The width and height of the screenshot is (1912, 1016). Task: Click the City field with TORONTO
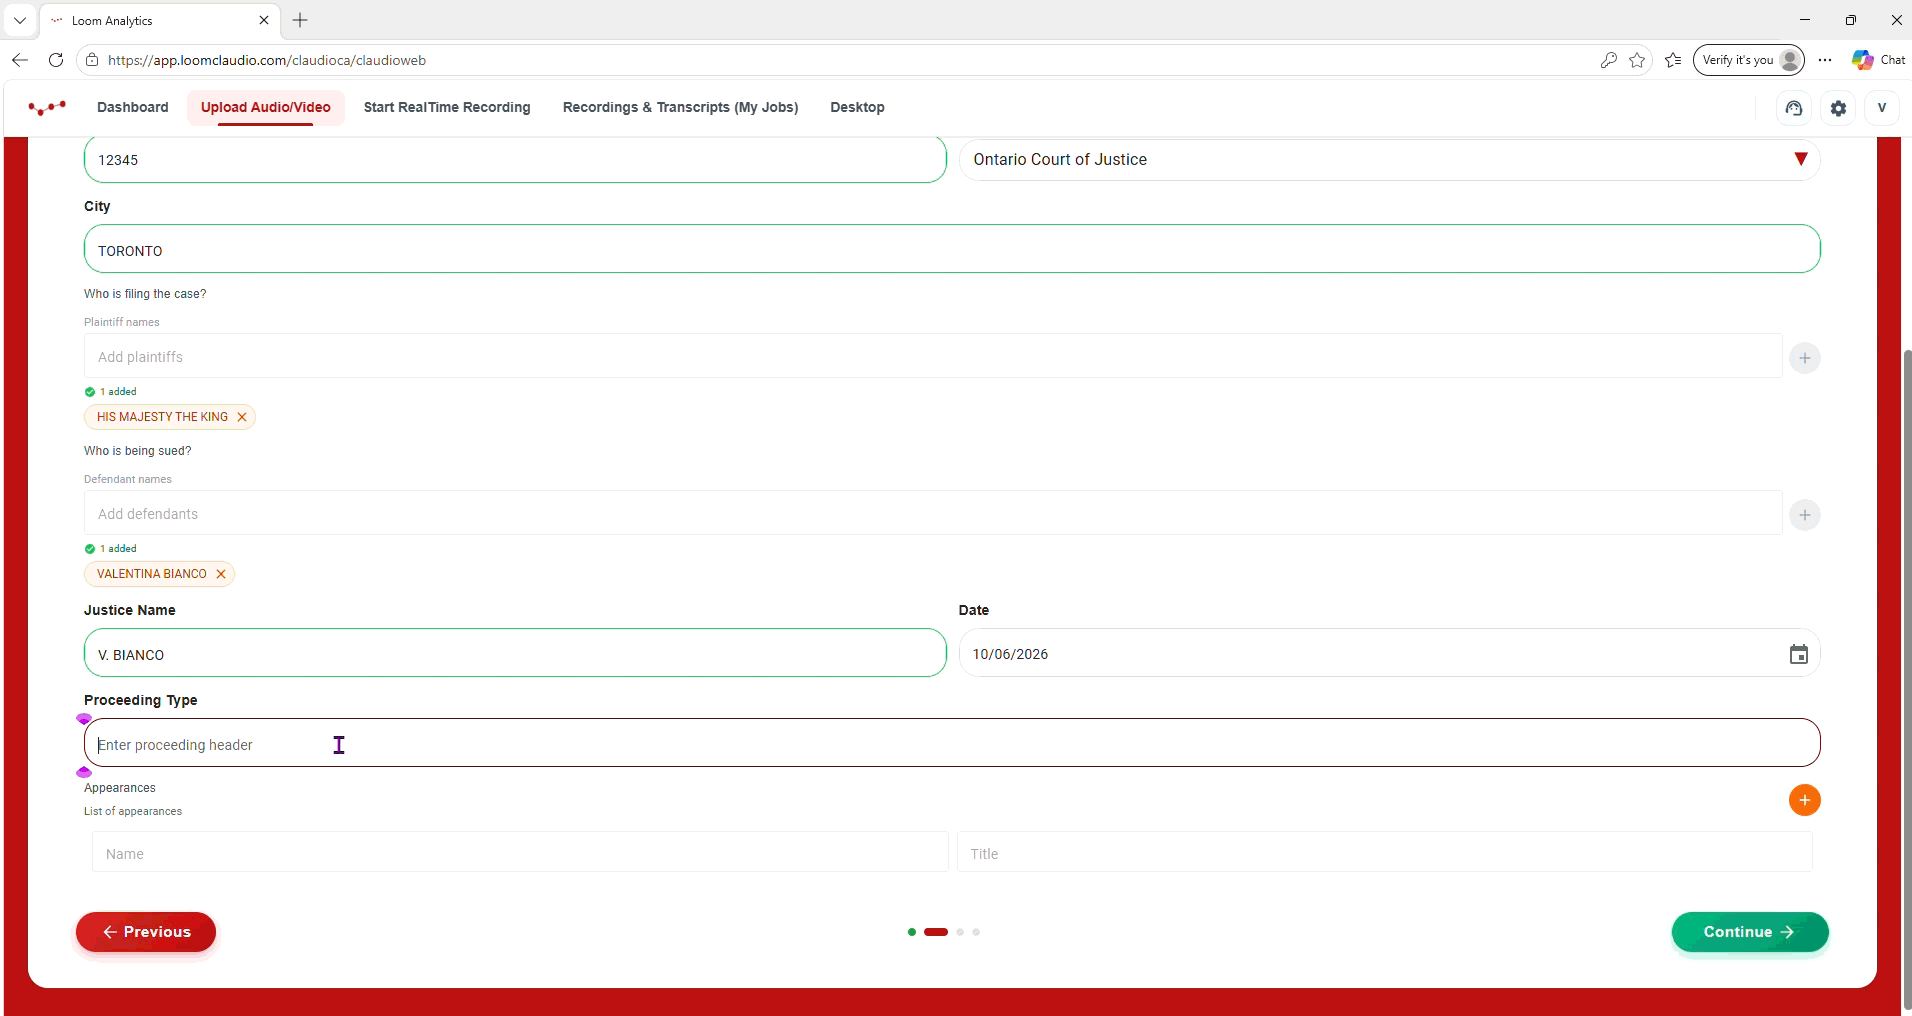pyautogui.click(x=952, y=249)
